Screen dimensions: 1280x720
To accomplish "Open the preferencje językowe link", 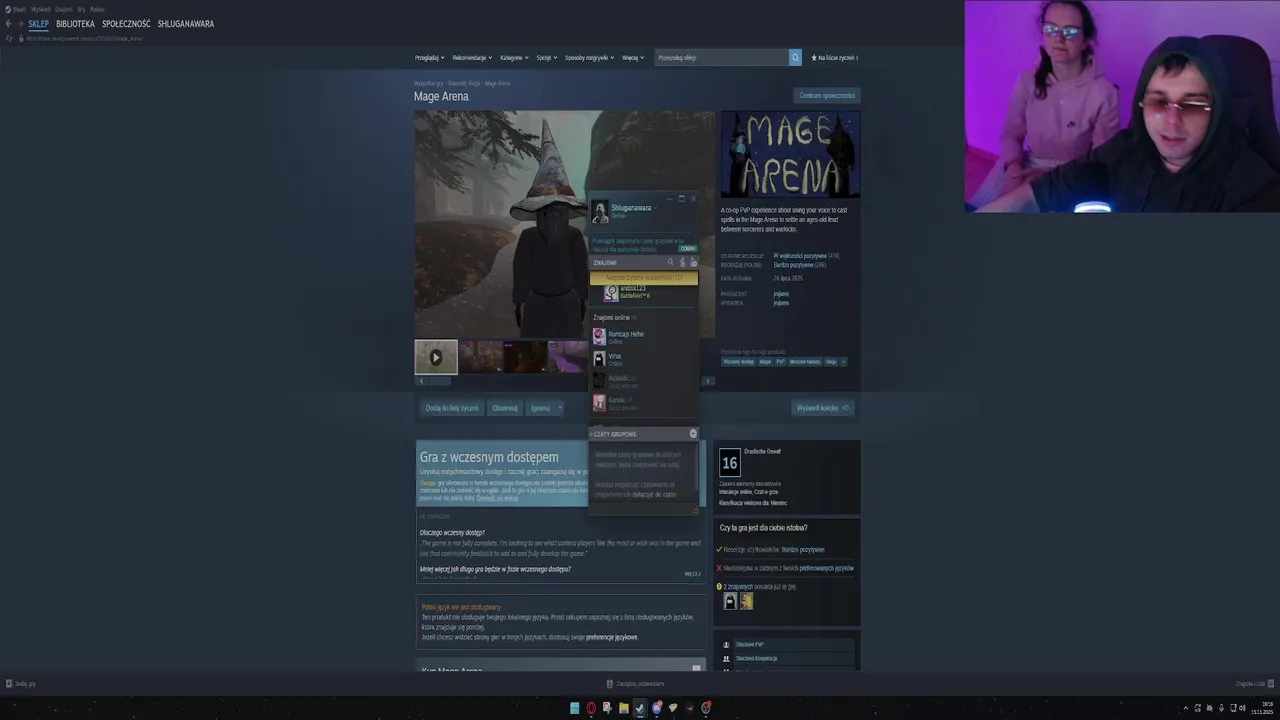I will point(612,637).
